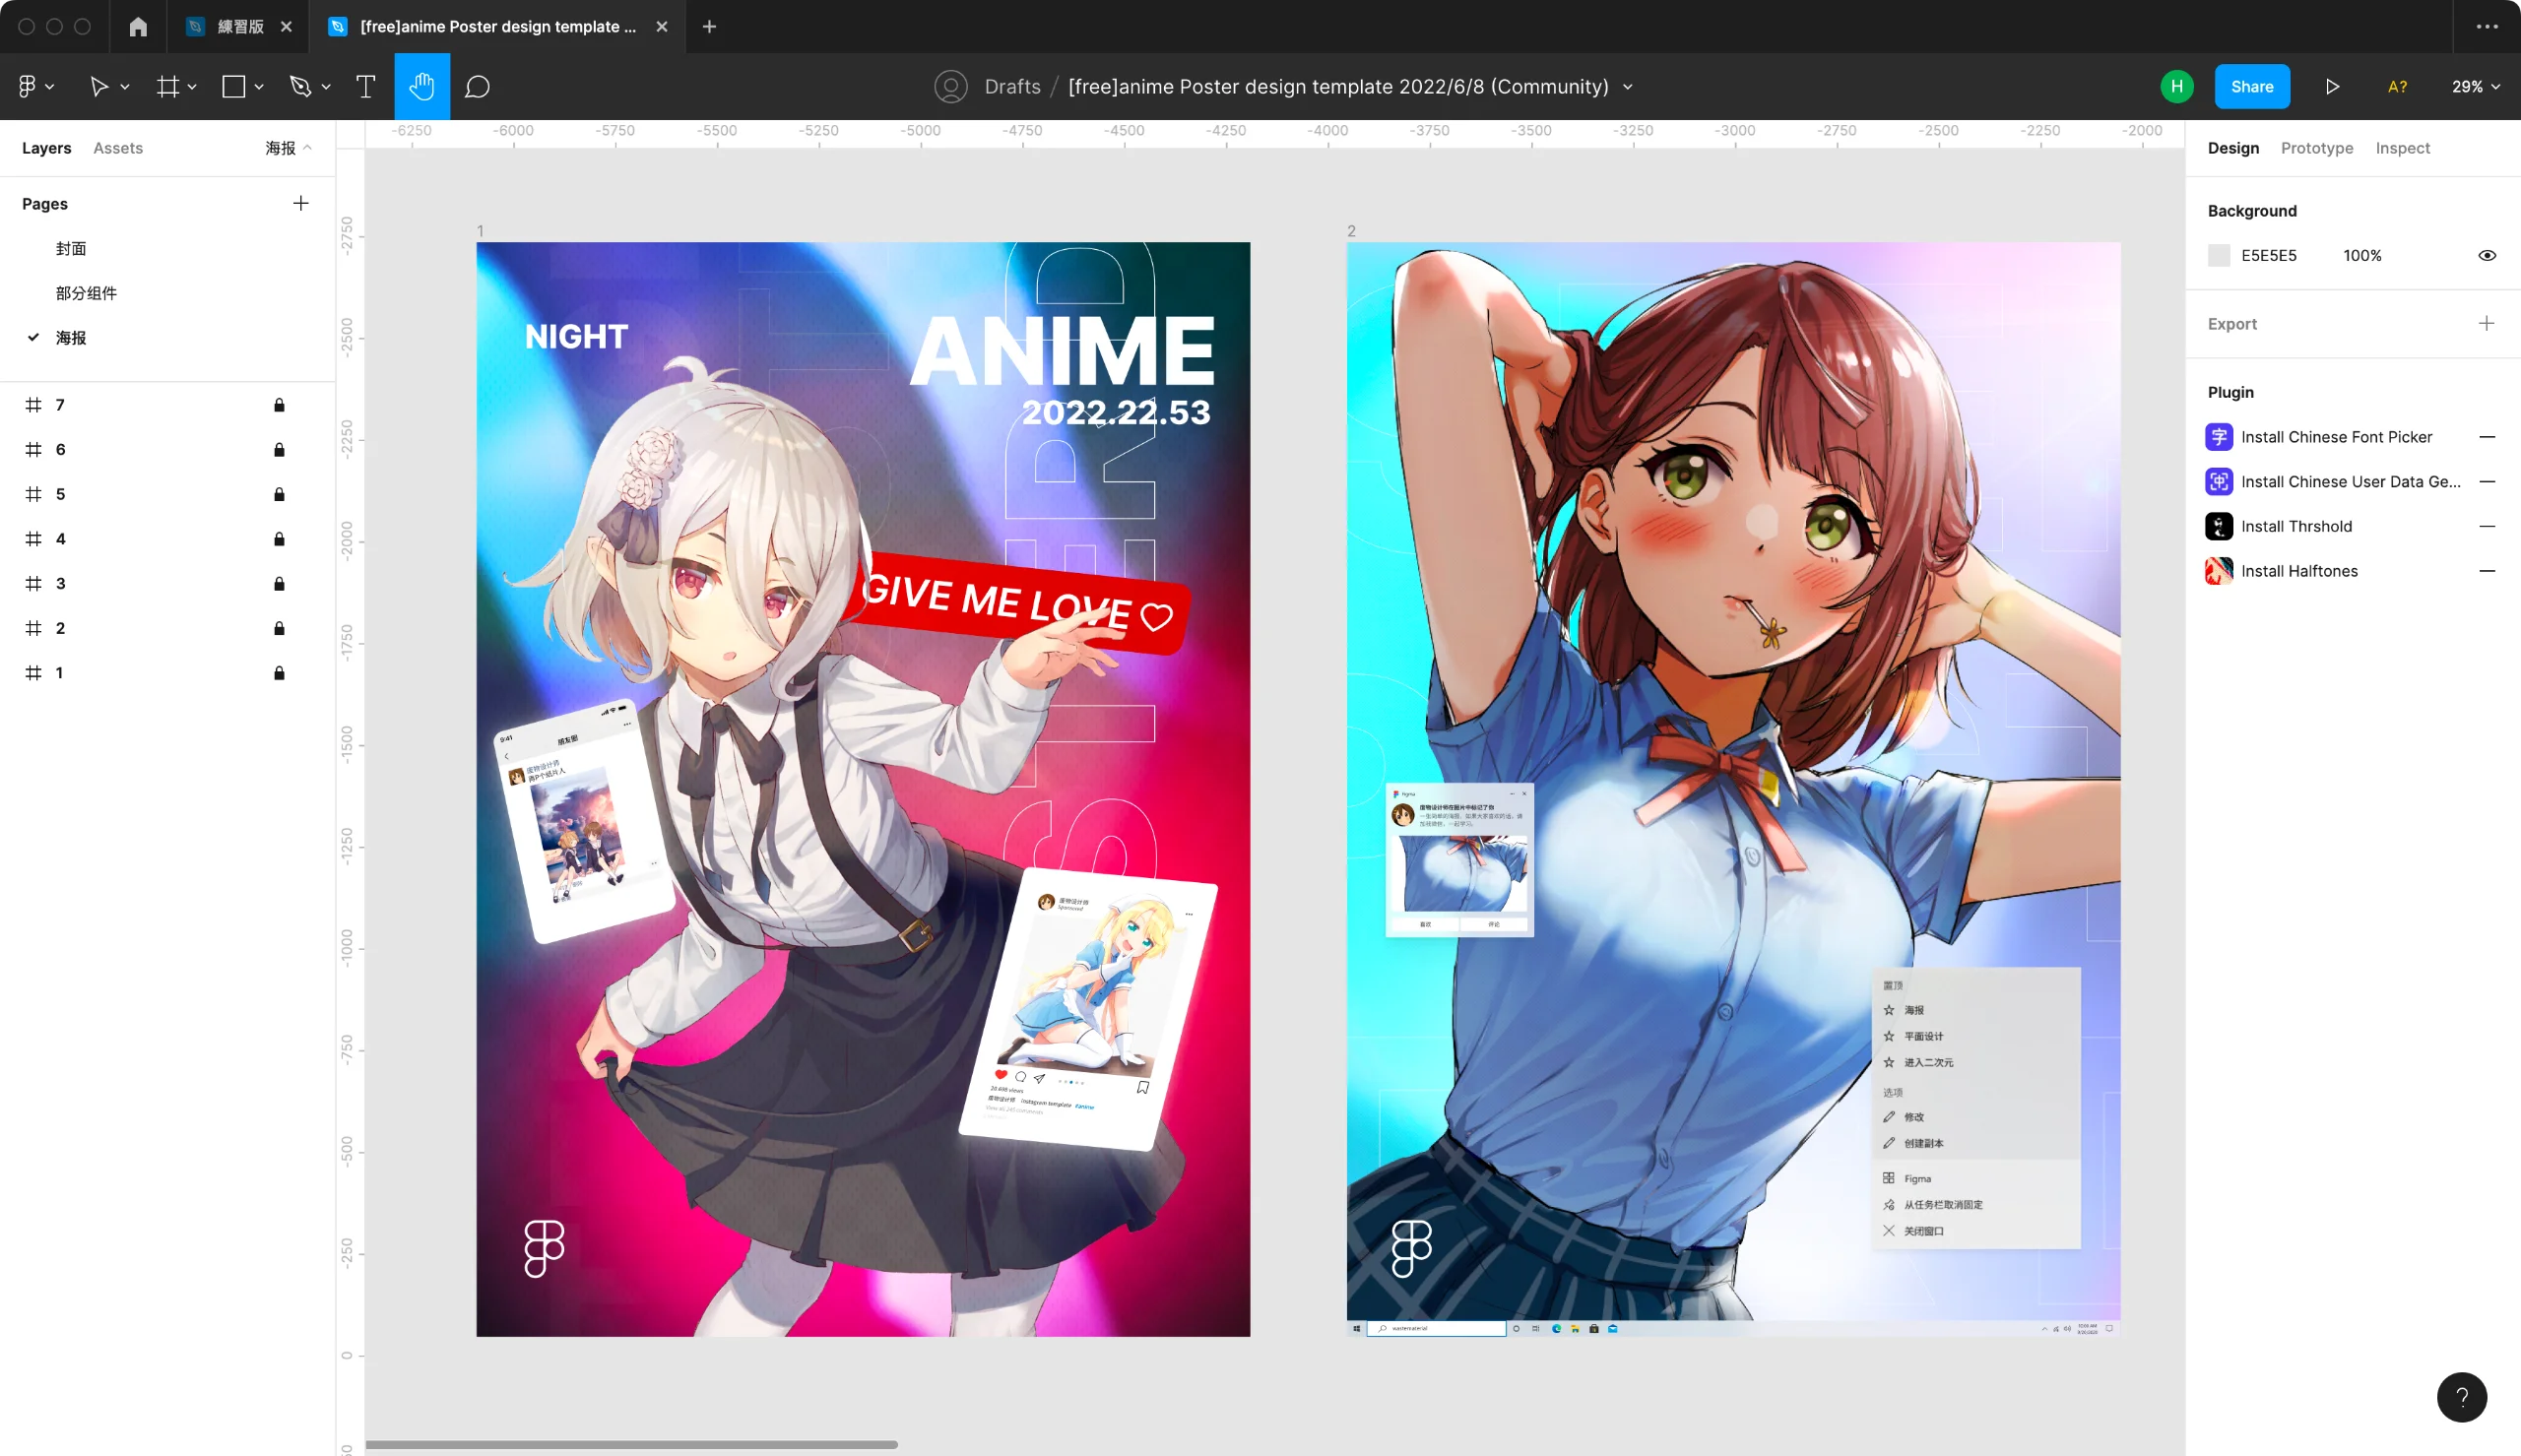Add a new page

coord(301,204)
